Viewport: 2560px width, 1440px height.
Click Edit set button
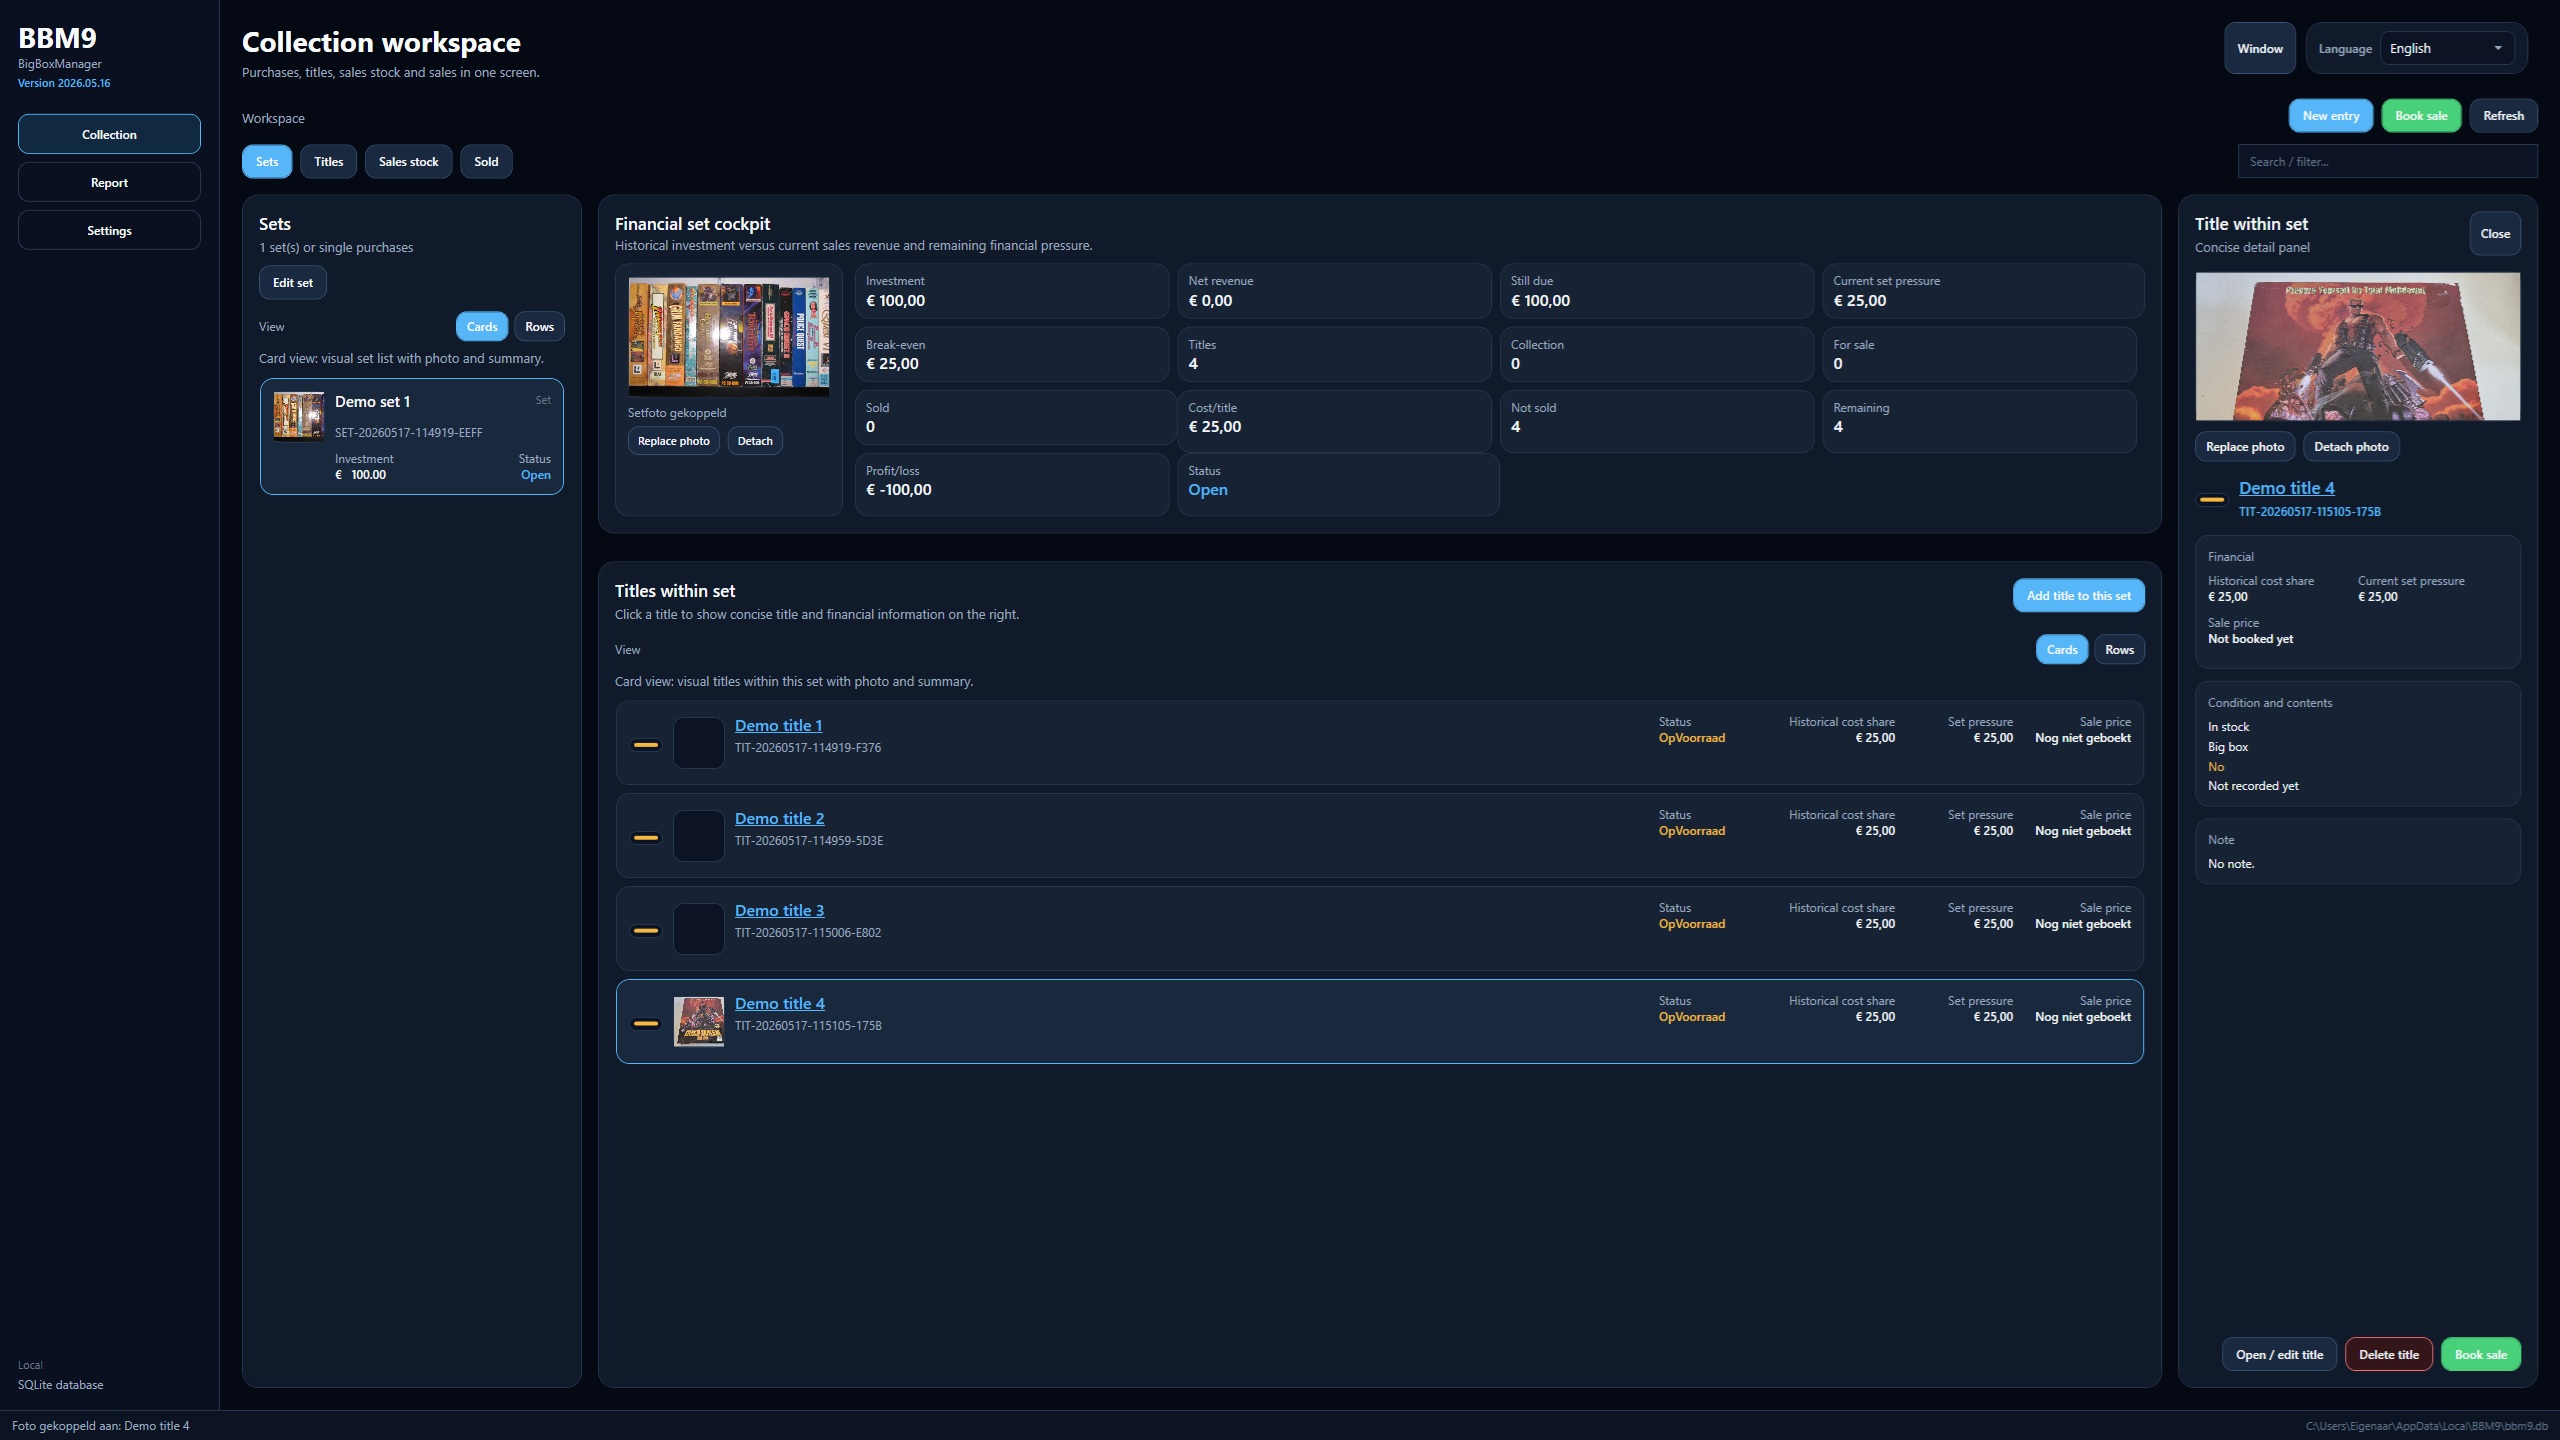[292, 283]
